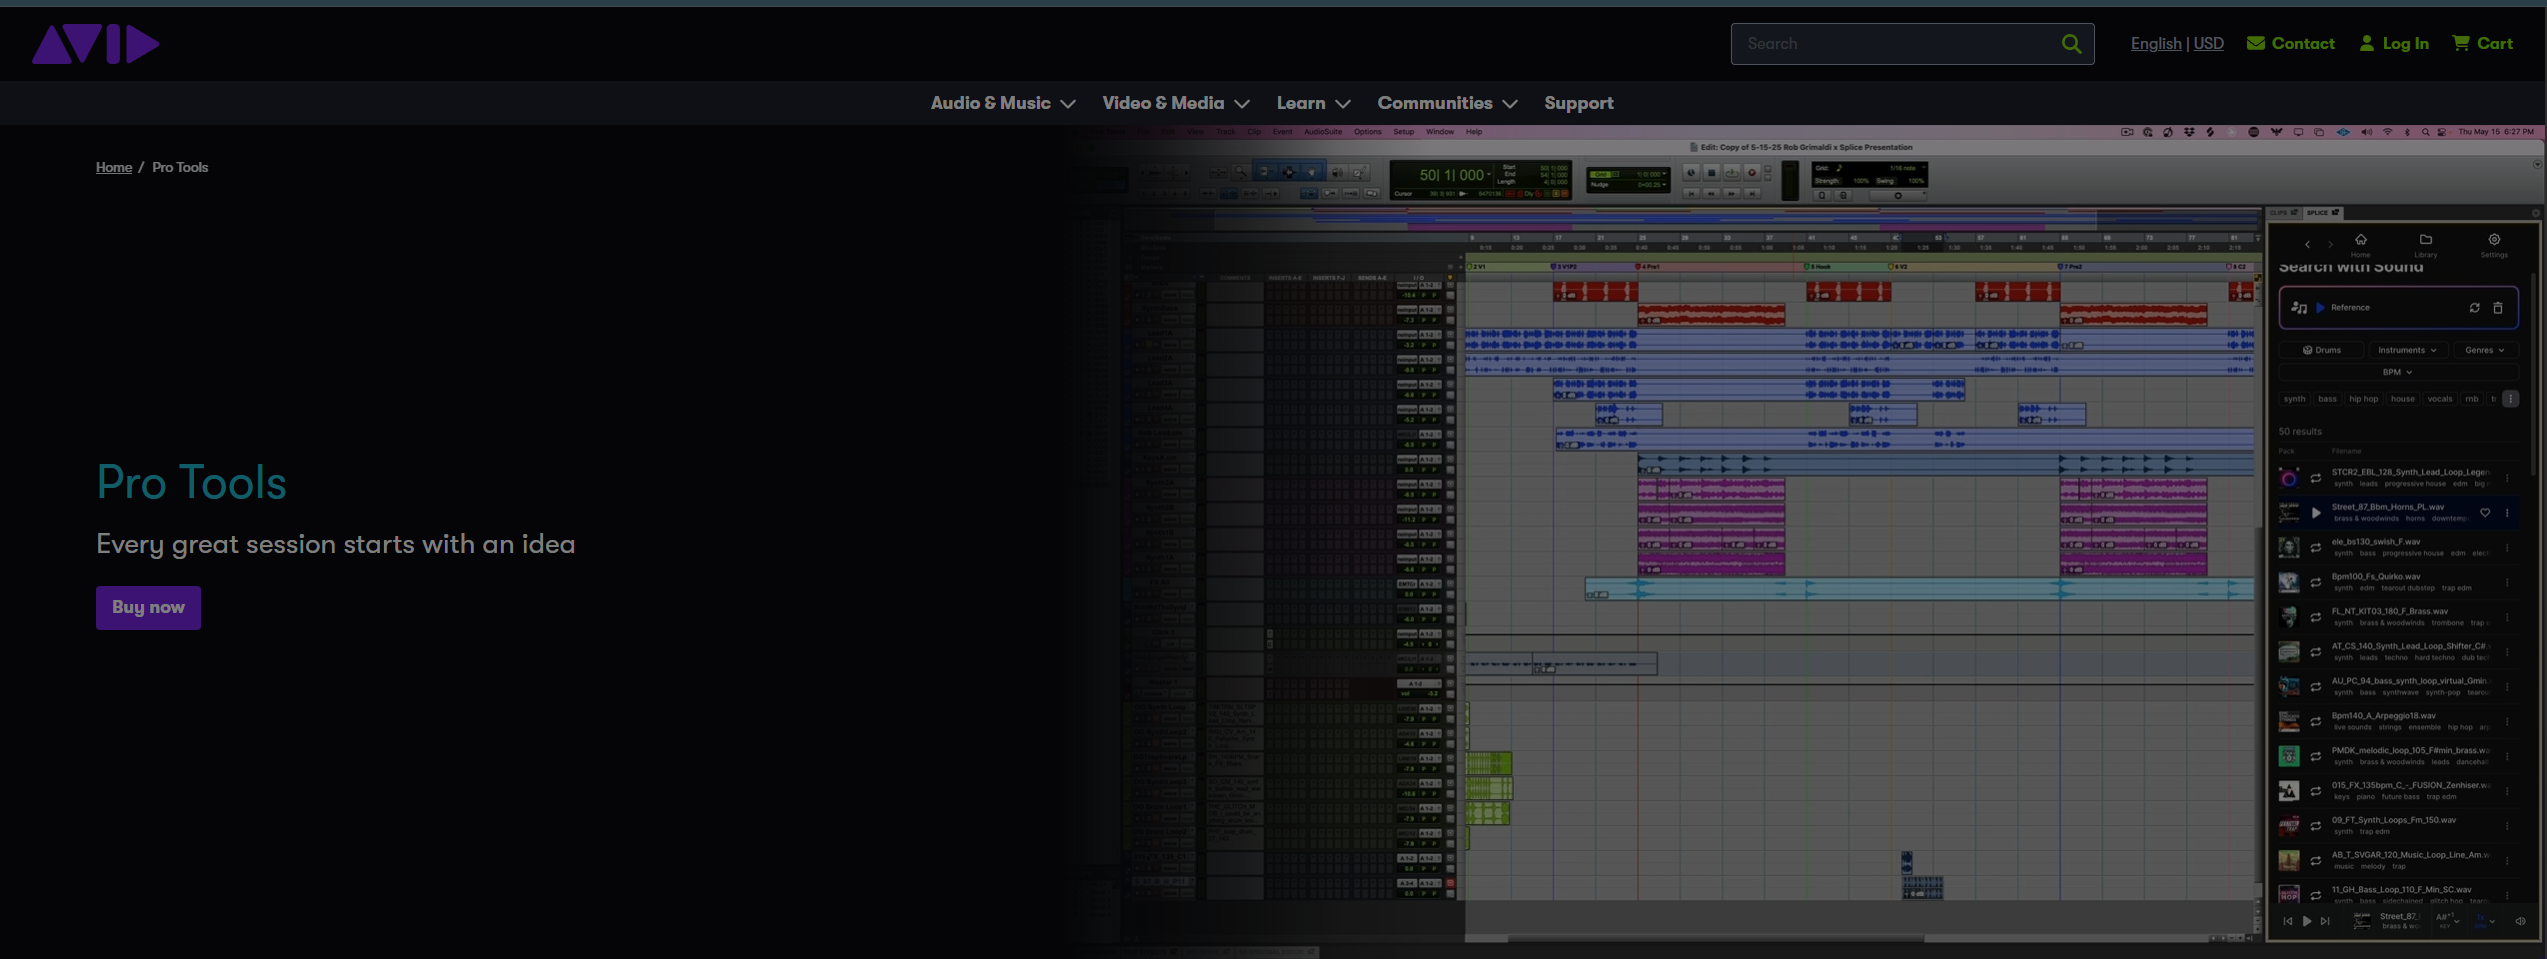This screenshot has width=2547, height=959.
Task: Open the Instruments filter dropdown
Action: click(2406, 350)
